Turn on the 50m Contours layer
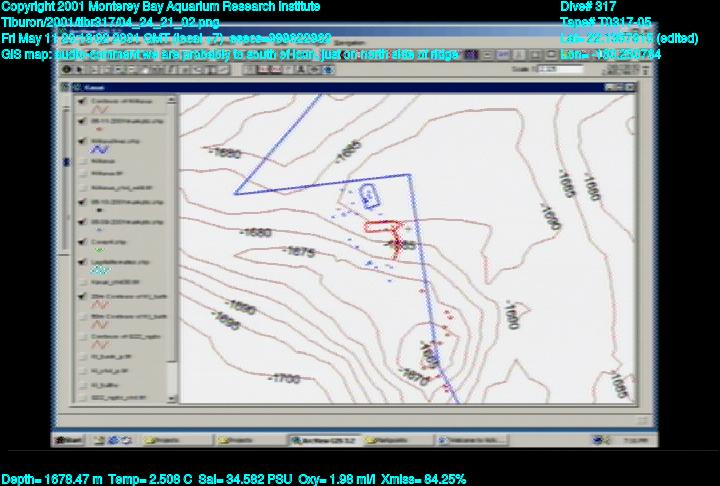The width and height of the screenshot is (720, 486). tap(81, 316)
